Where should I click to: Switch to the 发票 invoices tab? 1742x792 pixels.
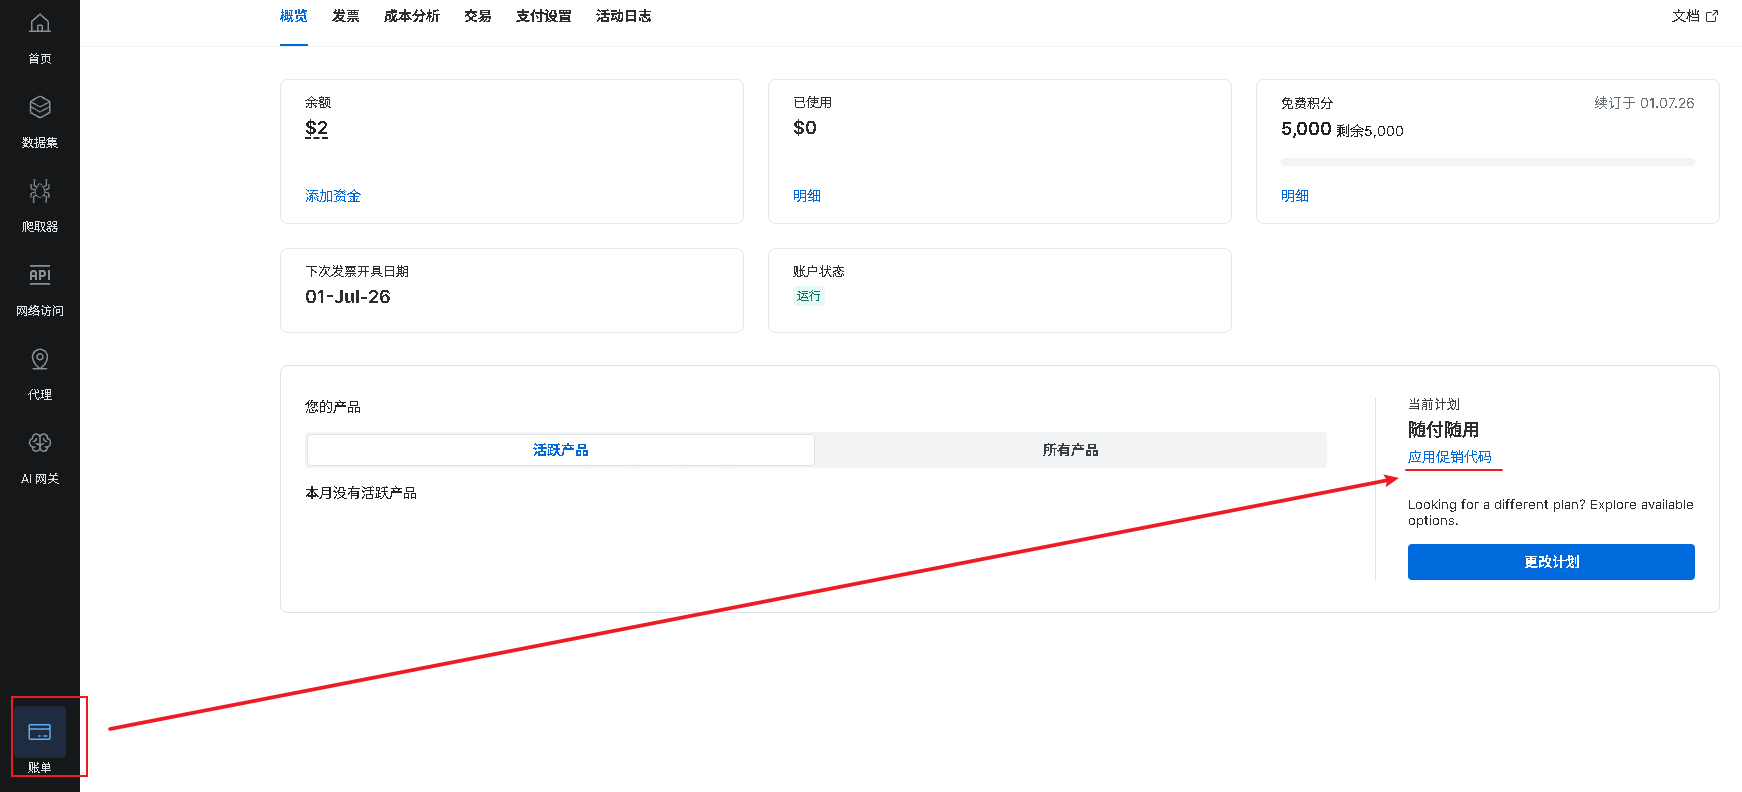tap(346, 16)
